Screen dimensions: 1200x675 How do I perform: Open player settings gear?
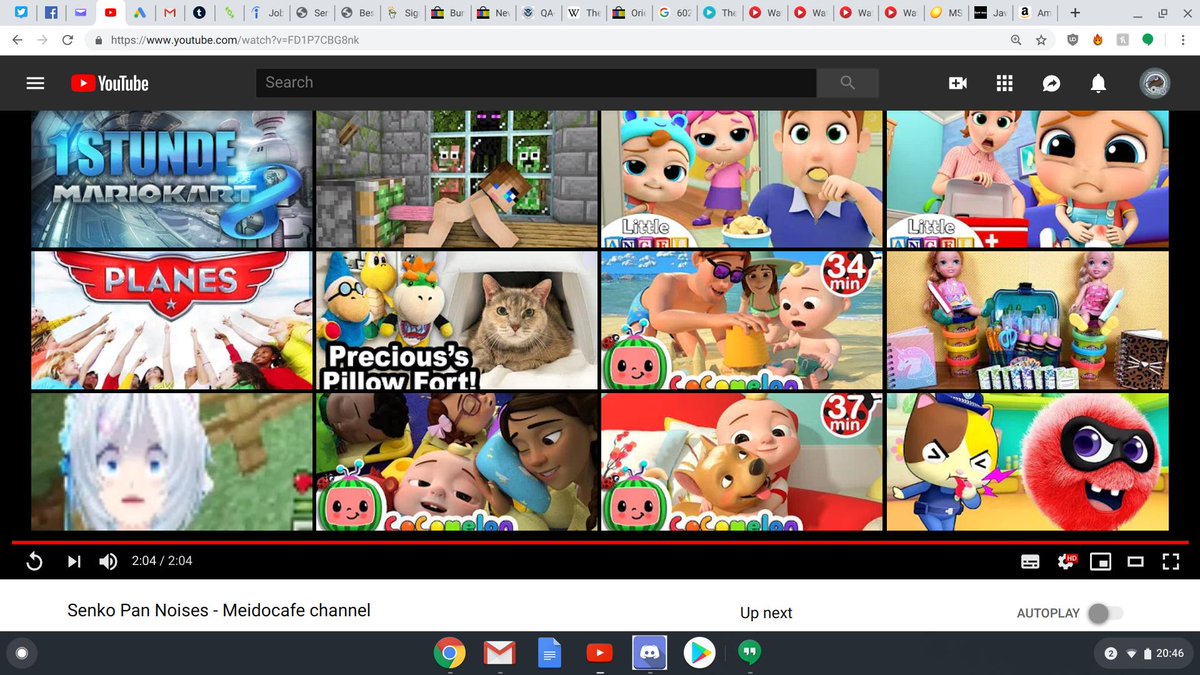1066,562
